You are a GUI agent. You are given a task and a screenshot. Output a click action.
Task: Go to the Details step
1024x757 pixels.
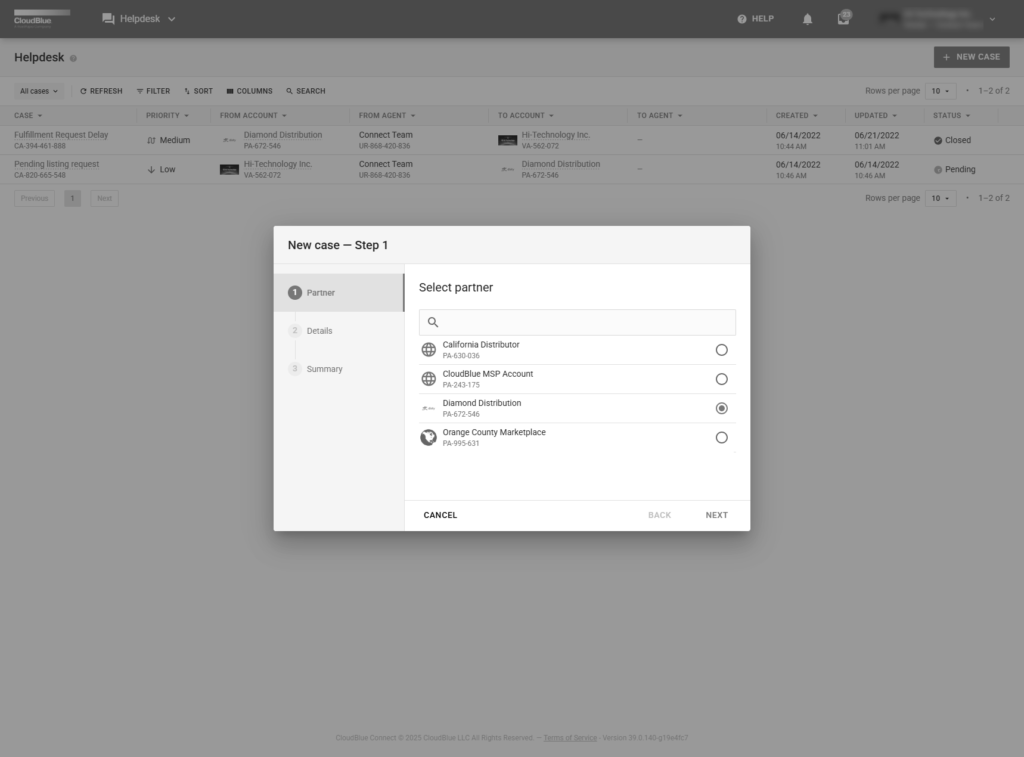pyautogui.click(x=319, y=331)
